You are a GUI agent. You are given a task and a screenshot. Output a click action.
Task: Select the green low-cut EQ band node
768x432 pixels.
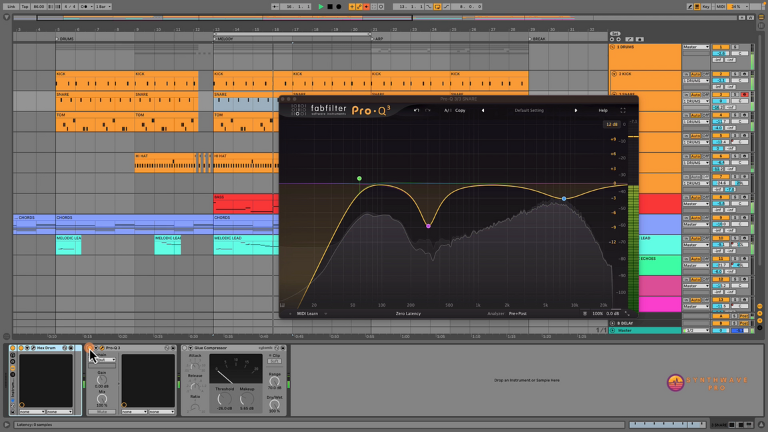tap(360, 178)
